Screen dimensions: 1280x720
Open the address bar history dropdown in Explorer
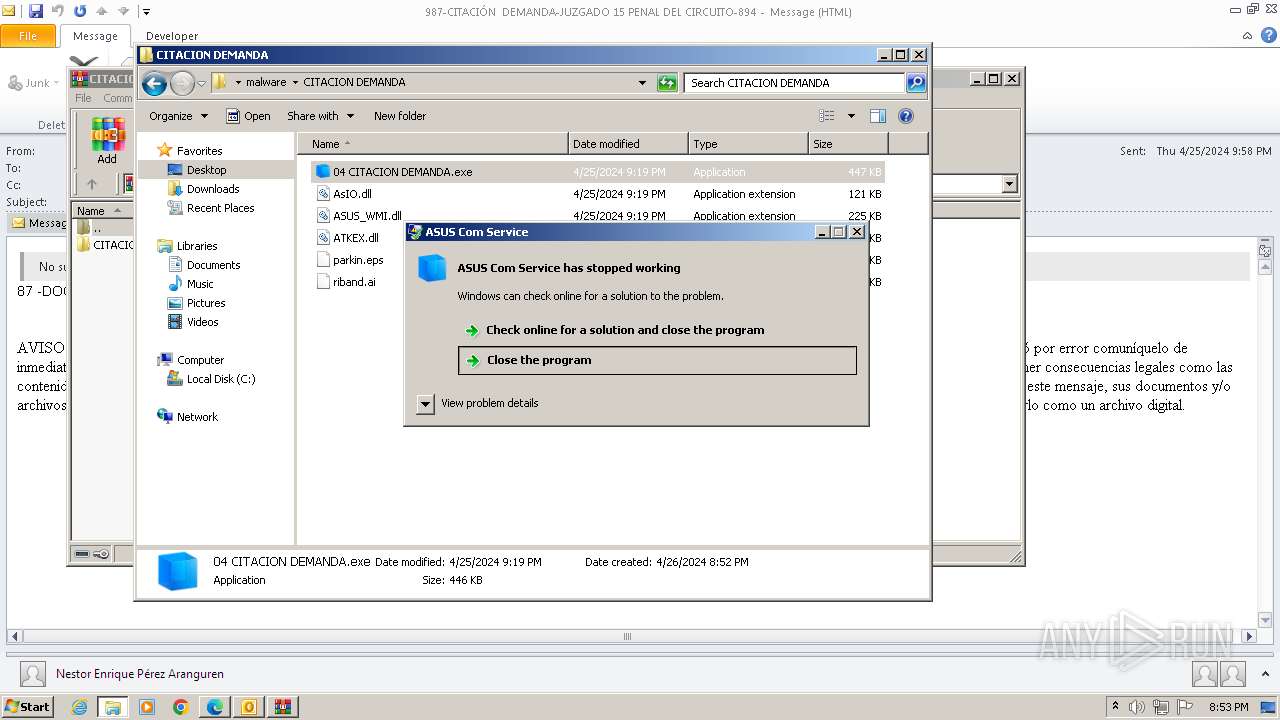point(642,83)
